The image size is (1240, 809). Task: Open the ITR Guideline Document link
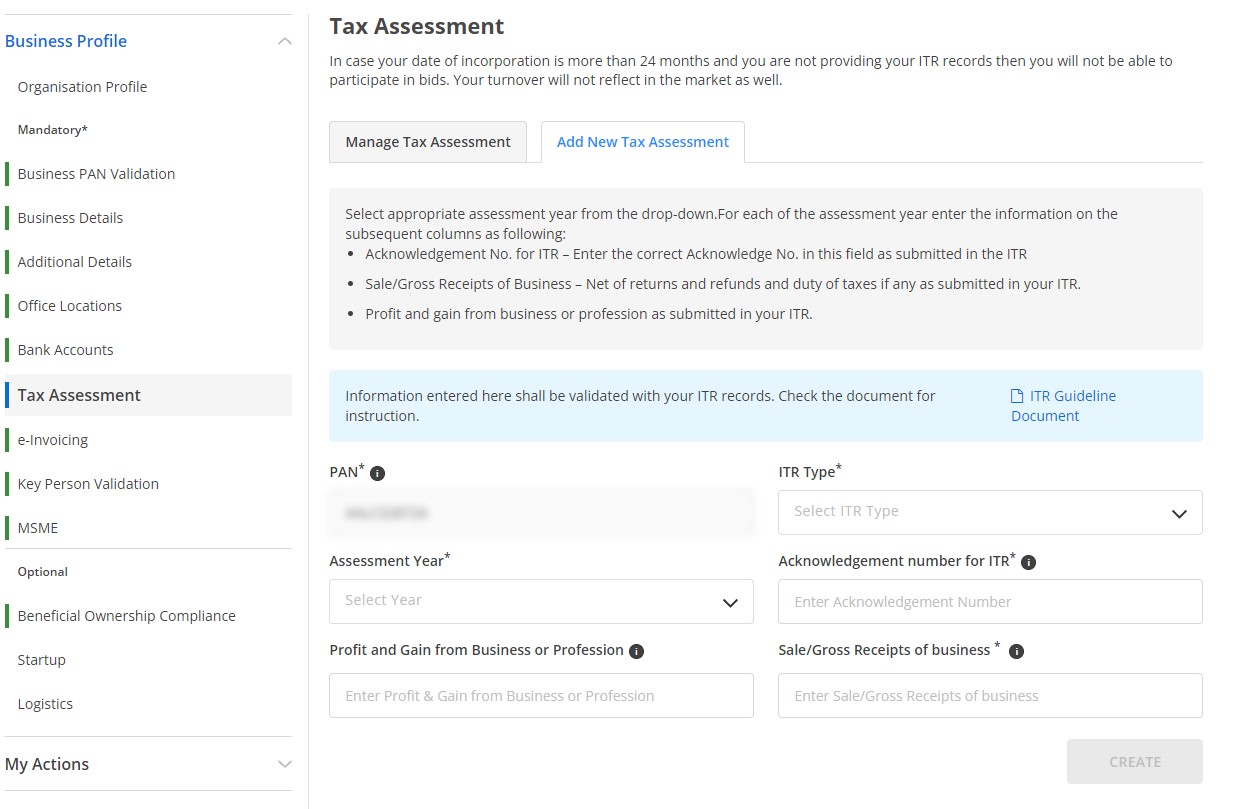pos(1070,405)
